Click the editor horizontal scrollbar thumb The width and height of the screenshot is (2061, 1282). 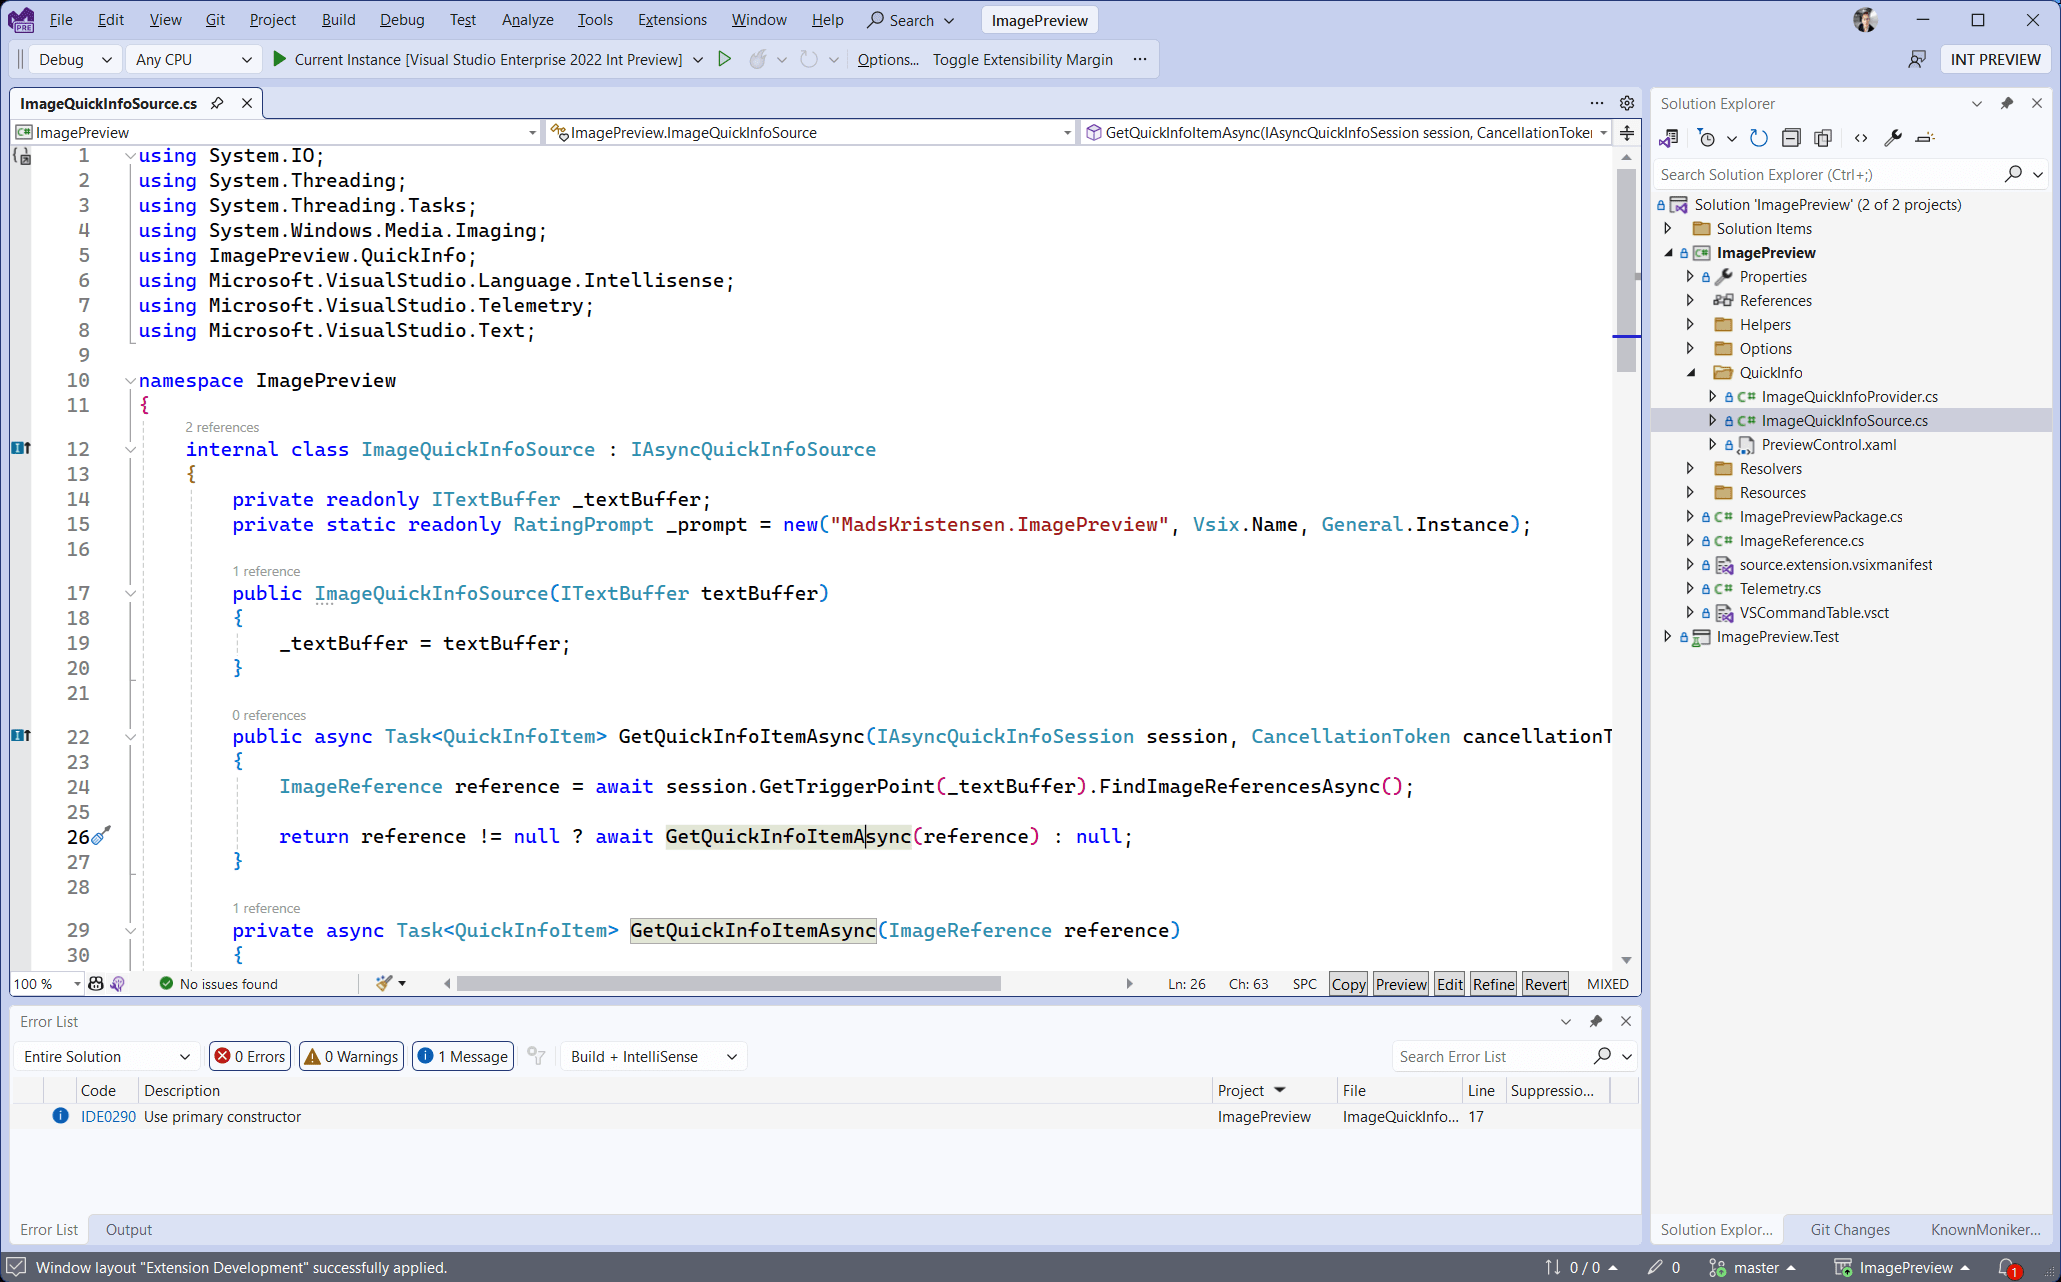[728, 984]
